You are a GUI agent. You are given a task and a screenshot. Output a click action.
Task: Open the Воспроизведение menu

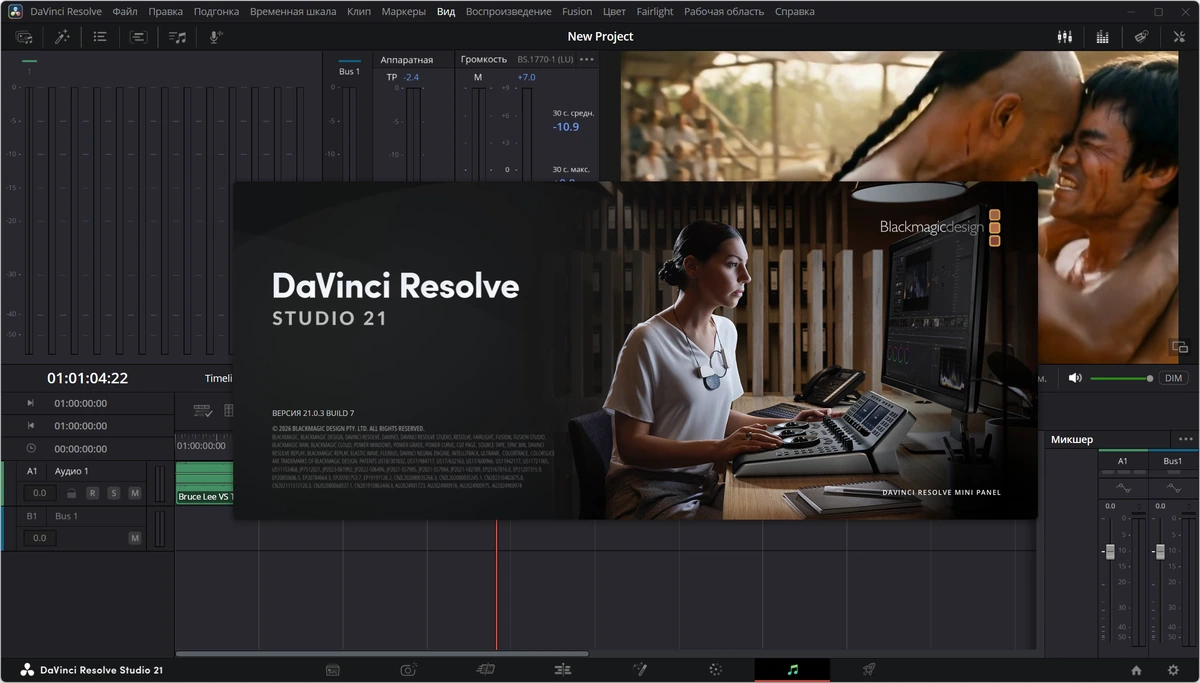pos(508,12)
